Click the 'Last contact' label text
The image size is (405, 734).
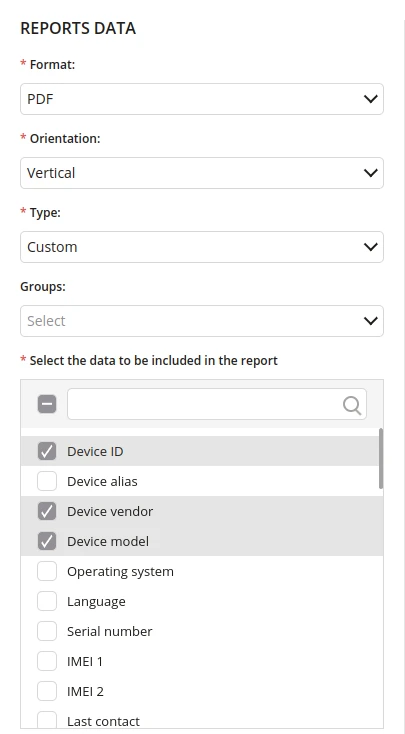click(x=103, y=721)
